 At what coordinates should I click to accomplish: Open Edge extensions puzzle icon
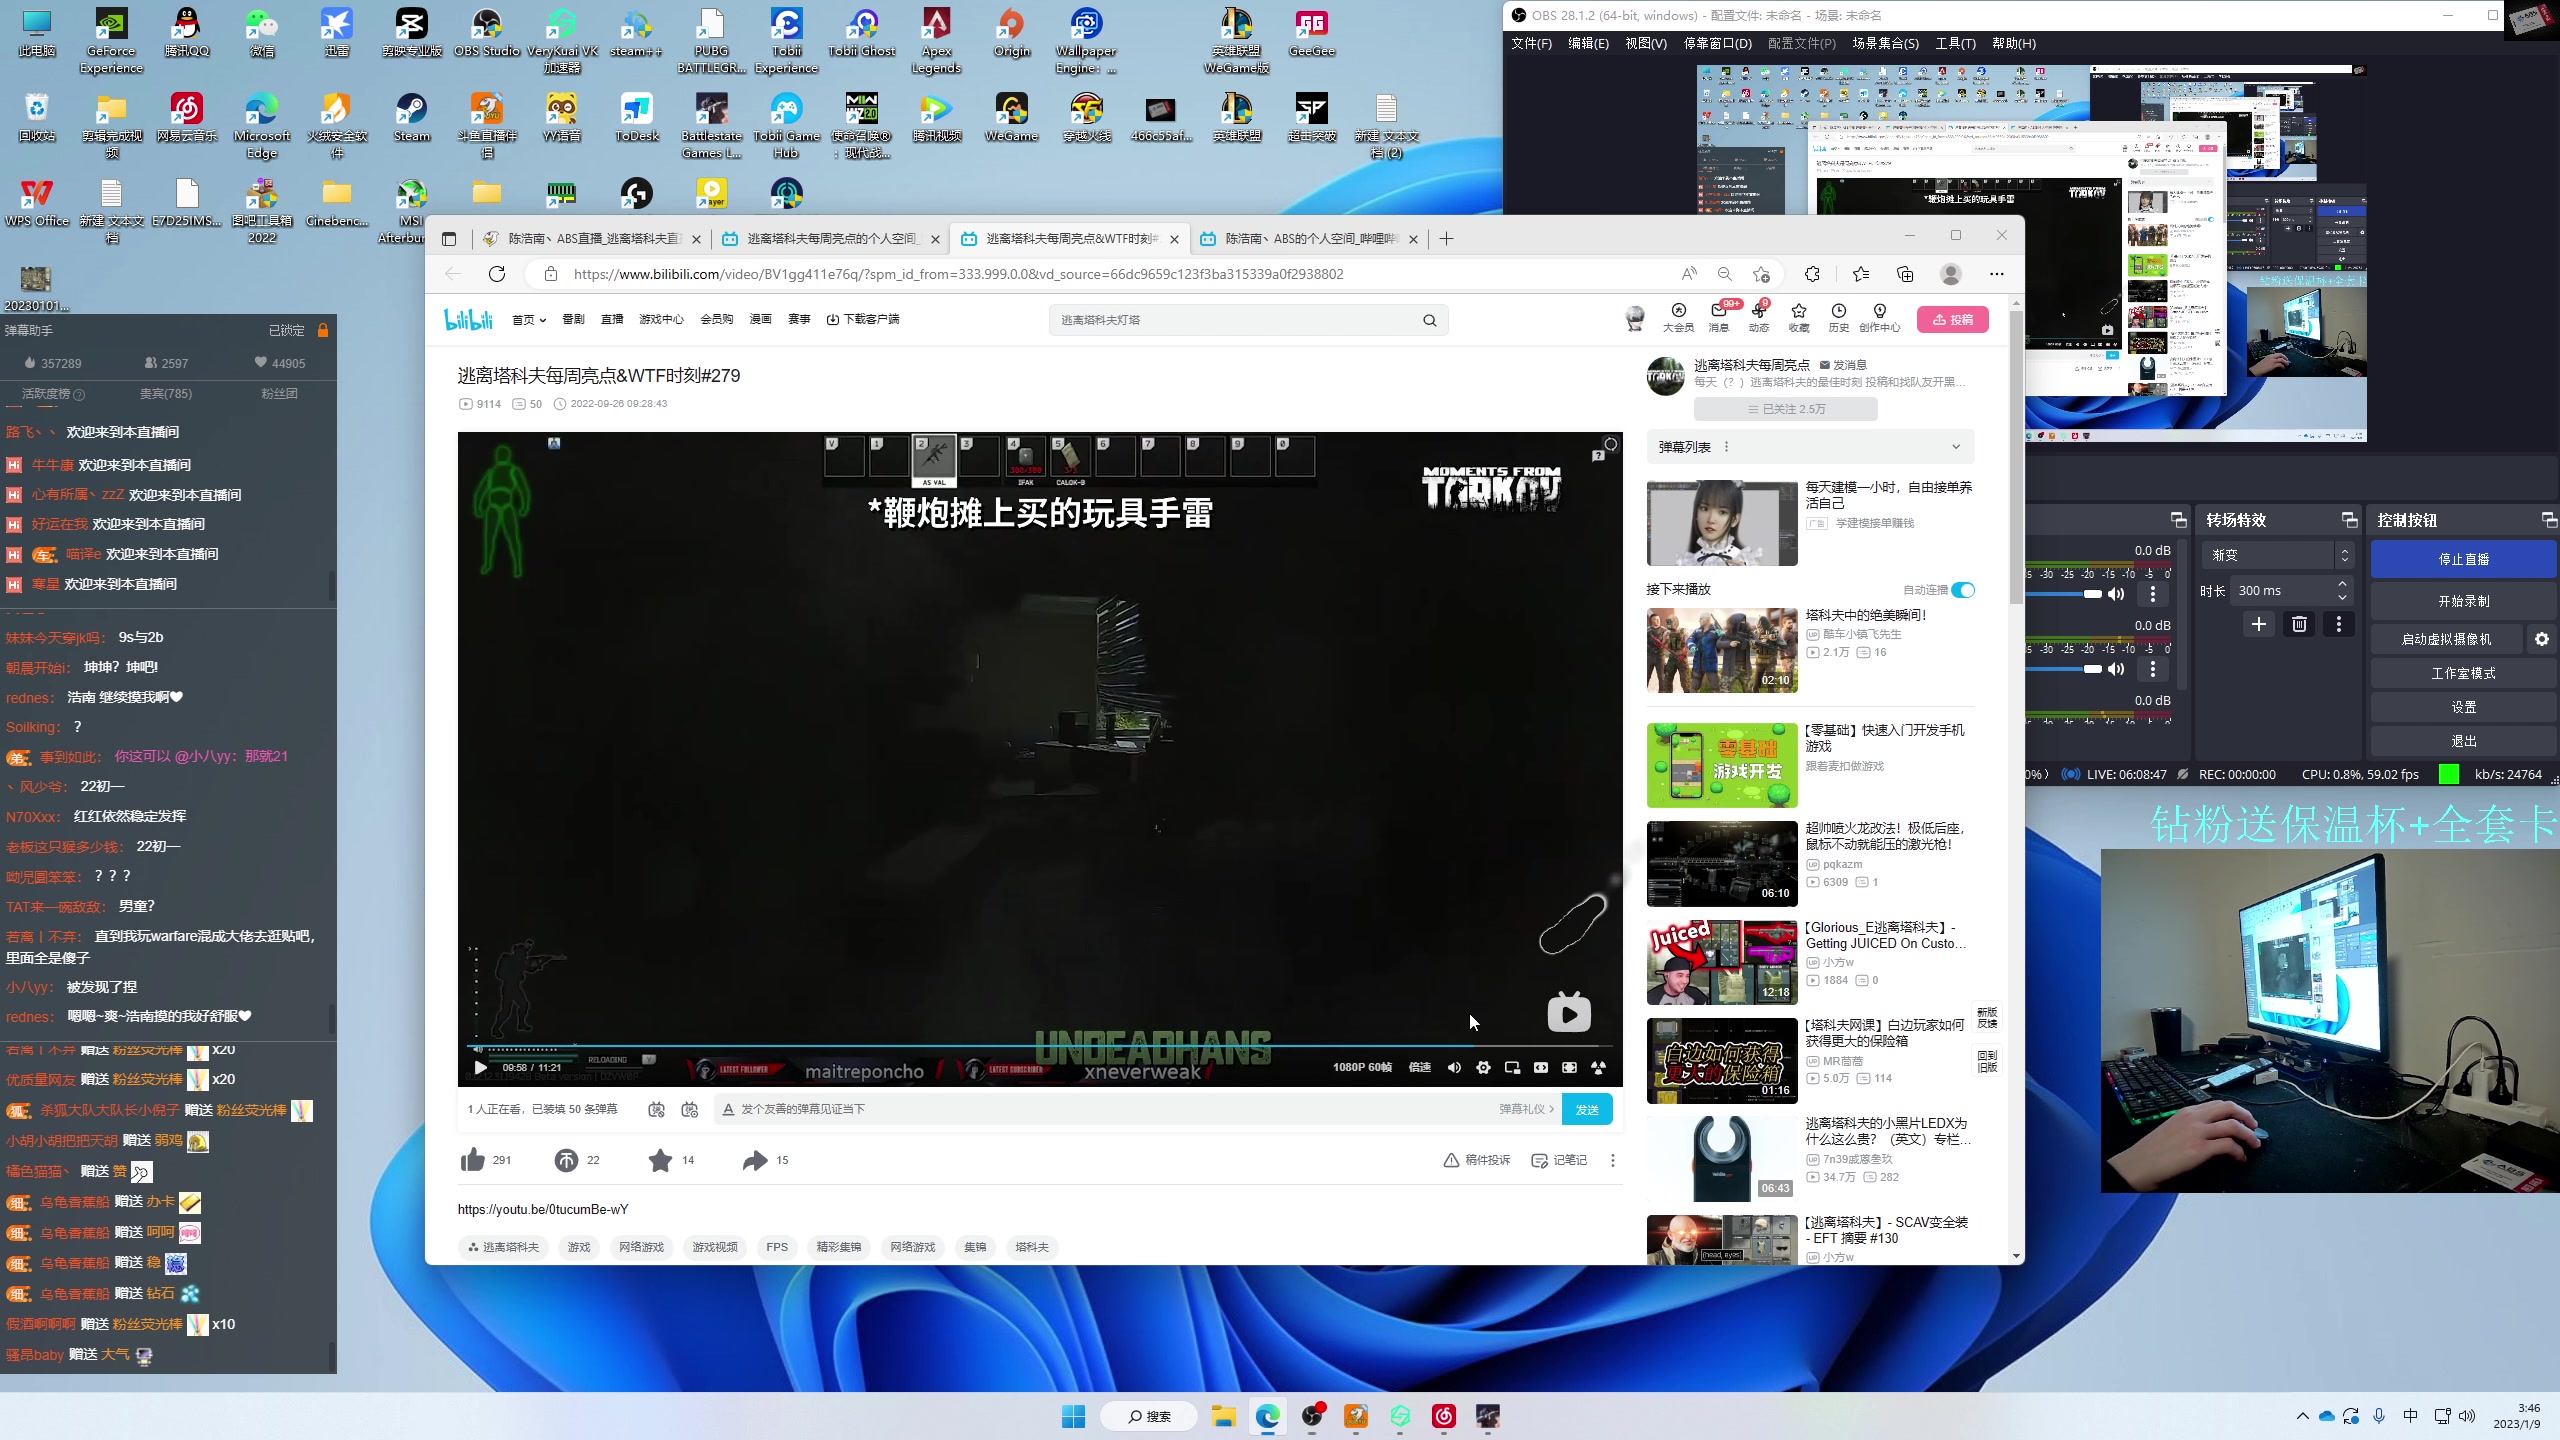click(1812, 274)
